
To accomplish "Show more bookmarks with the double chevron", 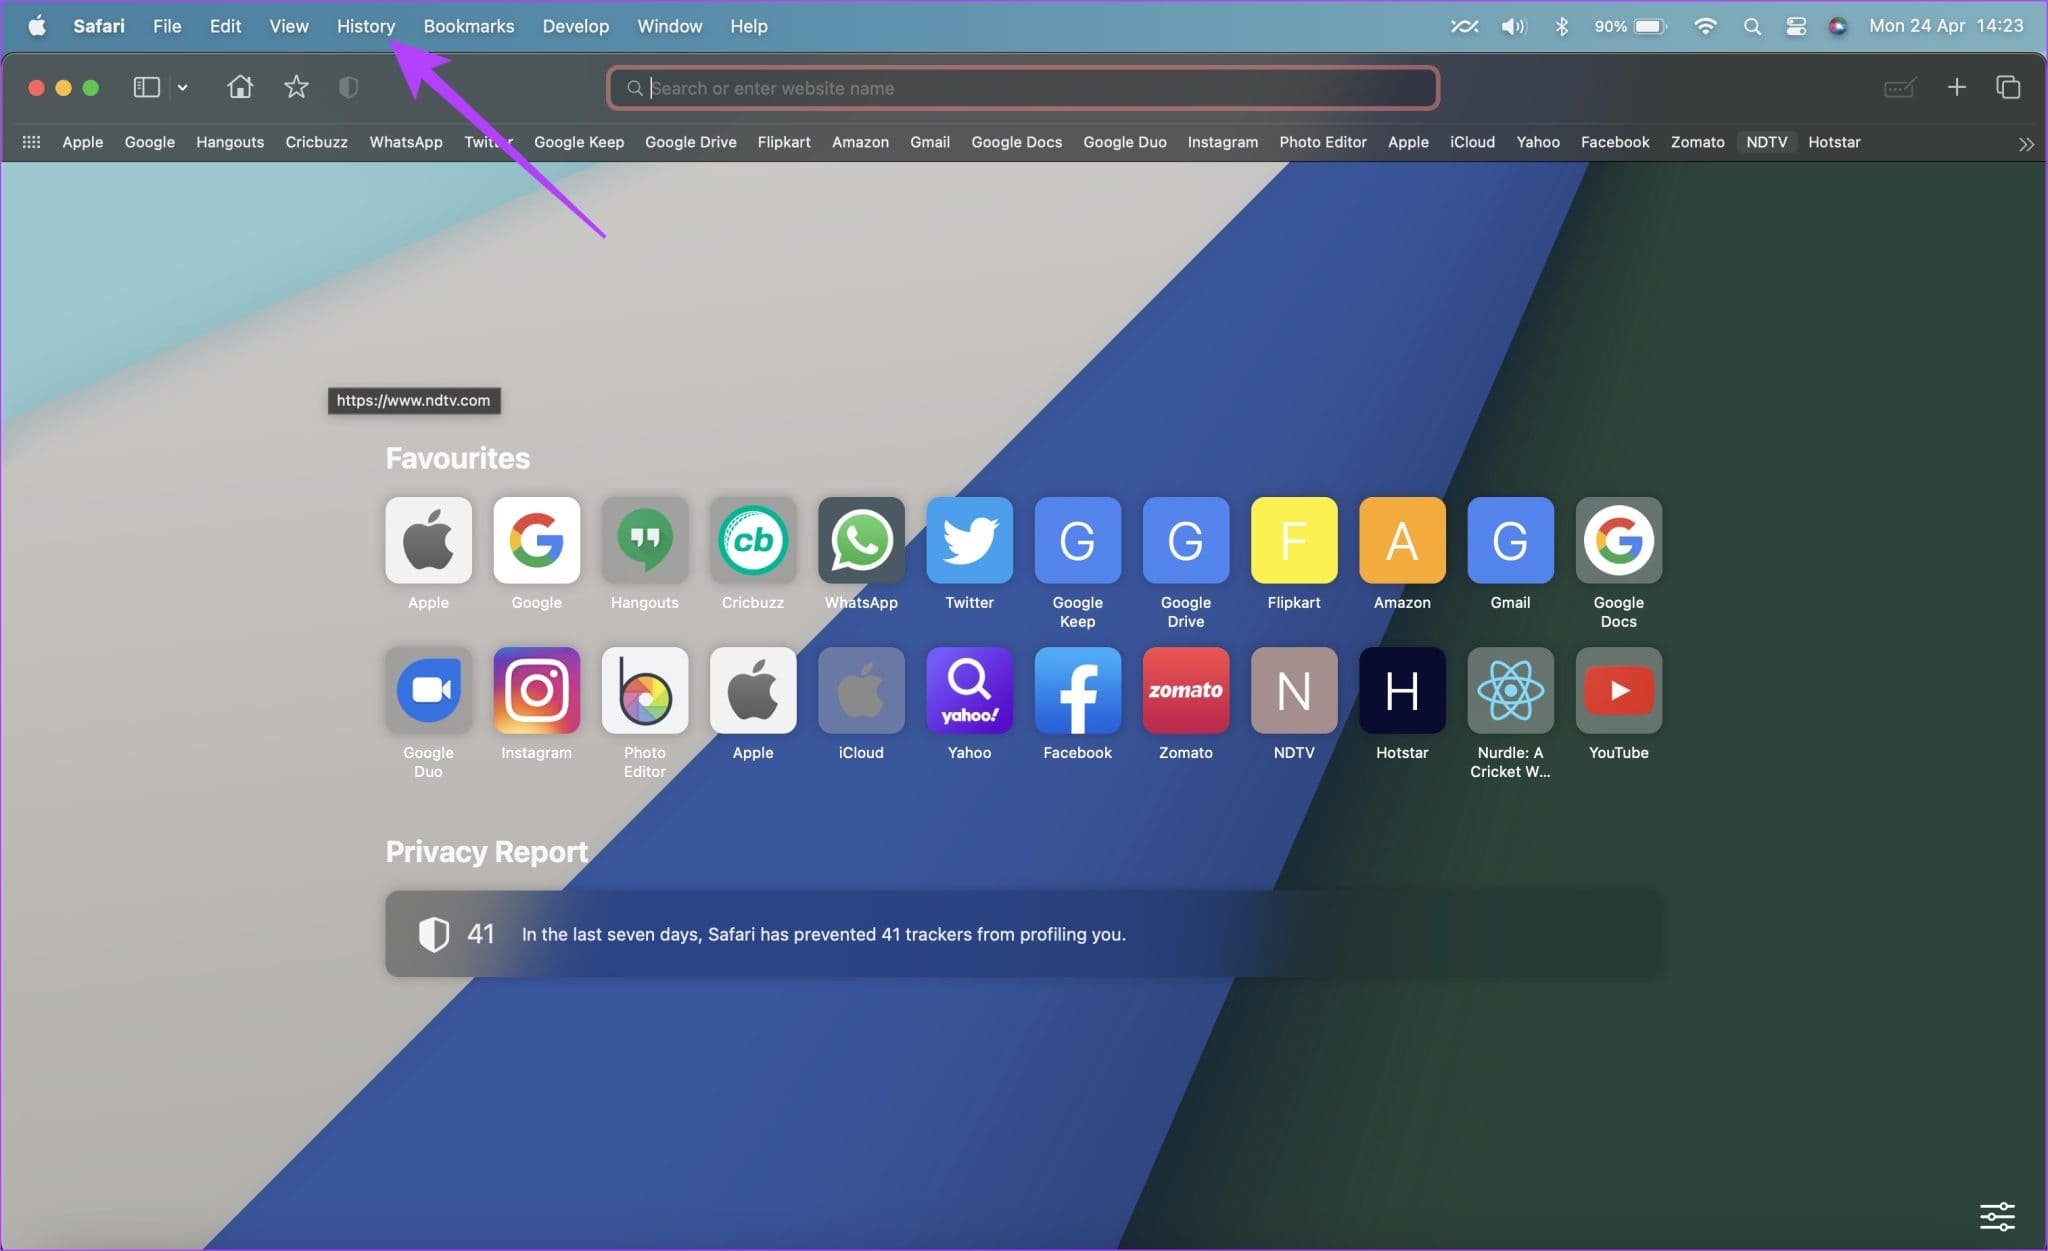I will point(2026,144).
